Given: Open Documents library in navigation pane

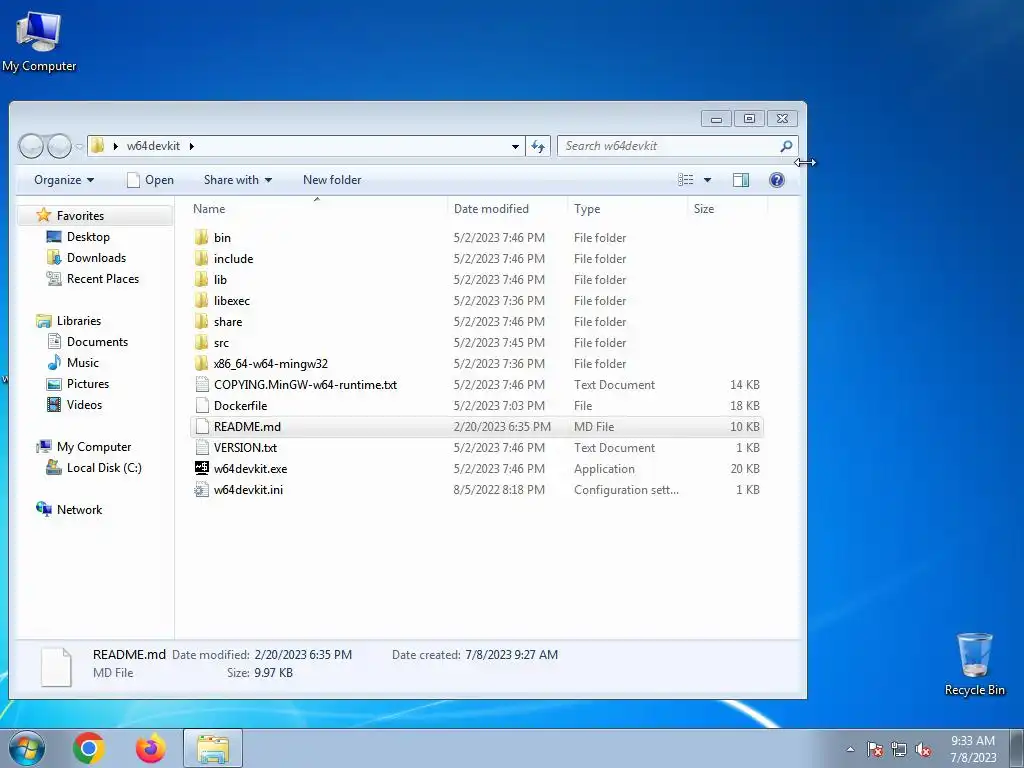Looking at the screenshot, I should [x=97, y=342].
